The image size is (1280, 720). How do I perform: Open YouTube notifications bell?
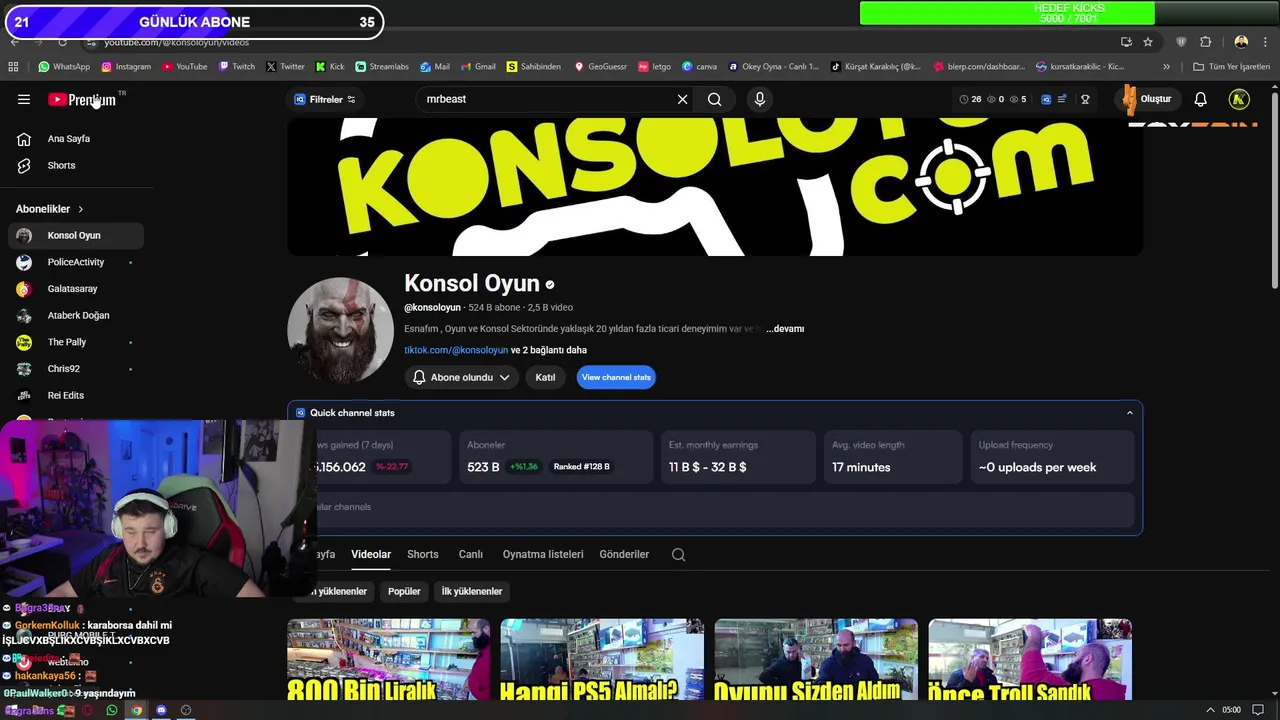tap(1201, 99)
